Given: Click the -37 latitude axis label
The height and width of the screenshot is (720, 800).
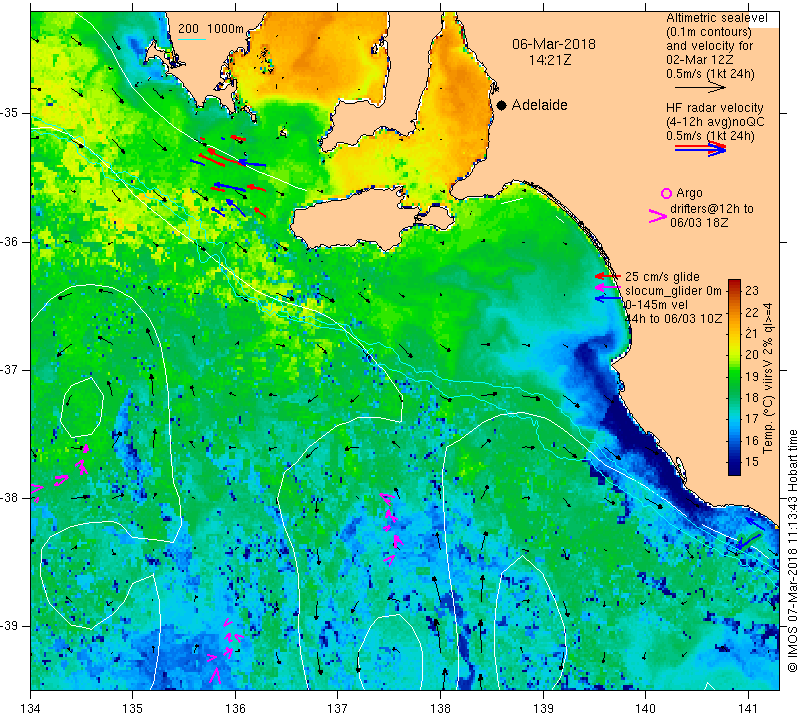Looking at the screenshot, I should pyautogui.click(x=9, y=369).
